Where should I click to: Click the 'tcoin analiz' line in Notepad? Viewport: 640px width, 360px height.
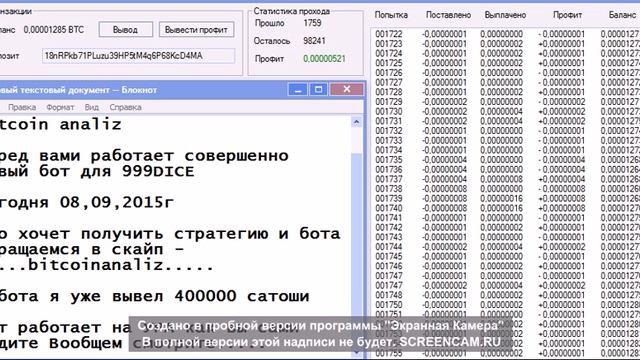coord(60,124)
